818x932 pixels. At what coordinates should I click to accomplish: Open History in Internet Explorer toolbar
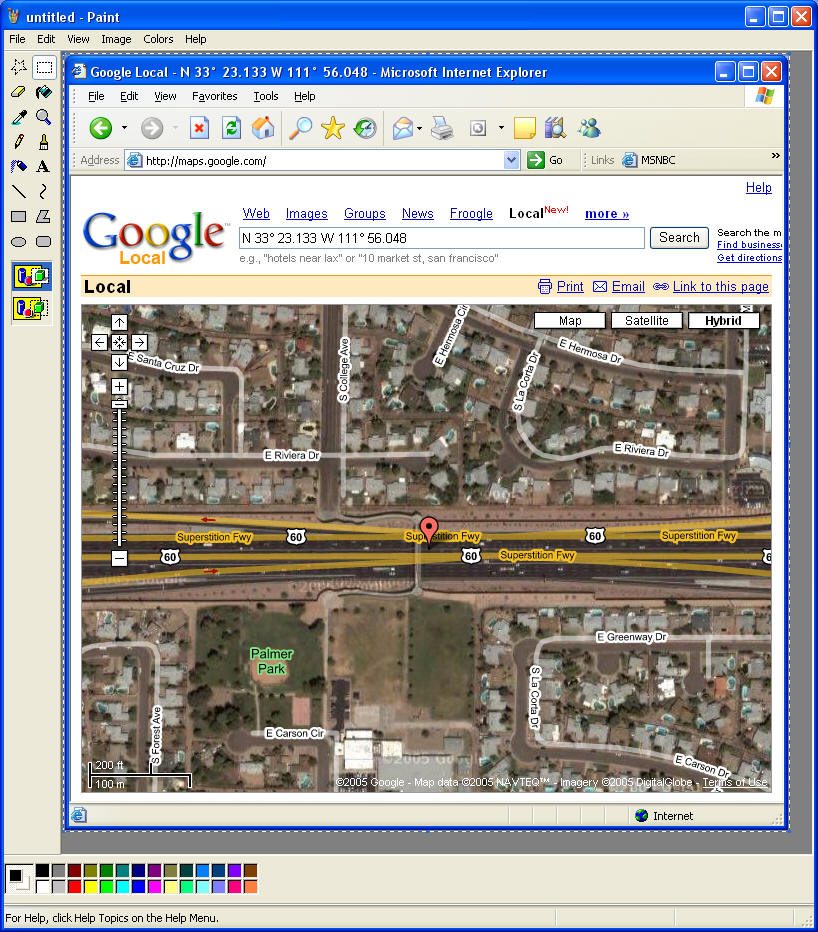point(365,128)
